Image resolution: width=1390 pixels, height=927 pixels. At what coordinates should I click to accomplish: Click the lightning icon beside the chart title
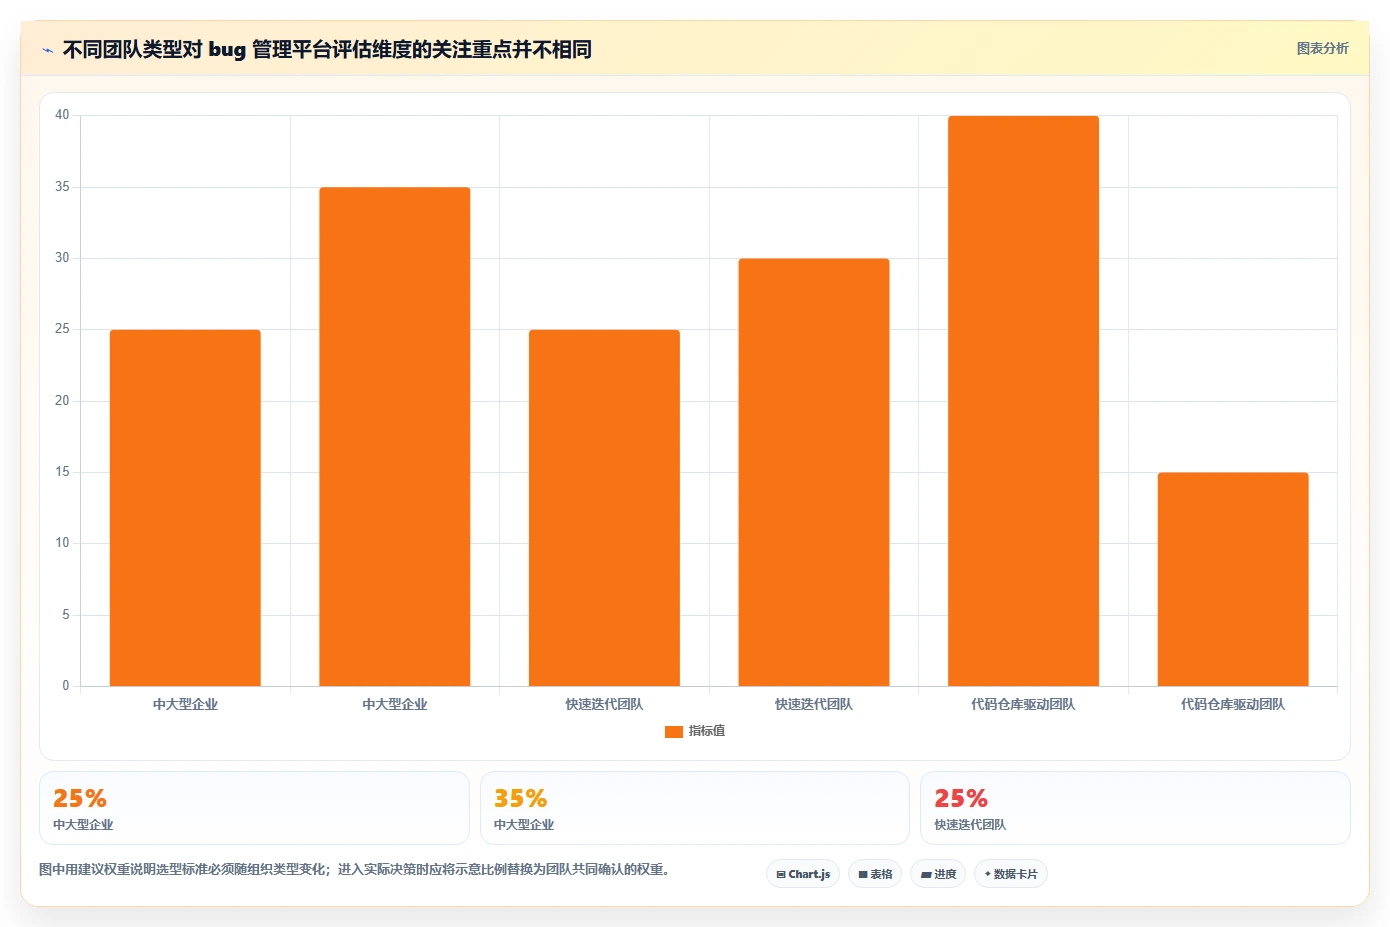coord(47,50)
